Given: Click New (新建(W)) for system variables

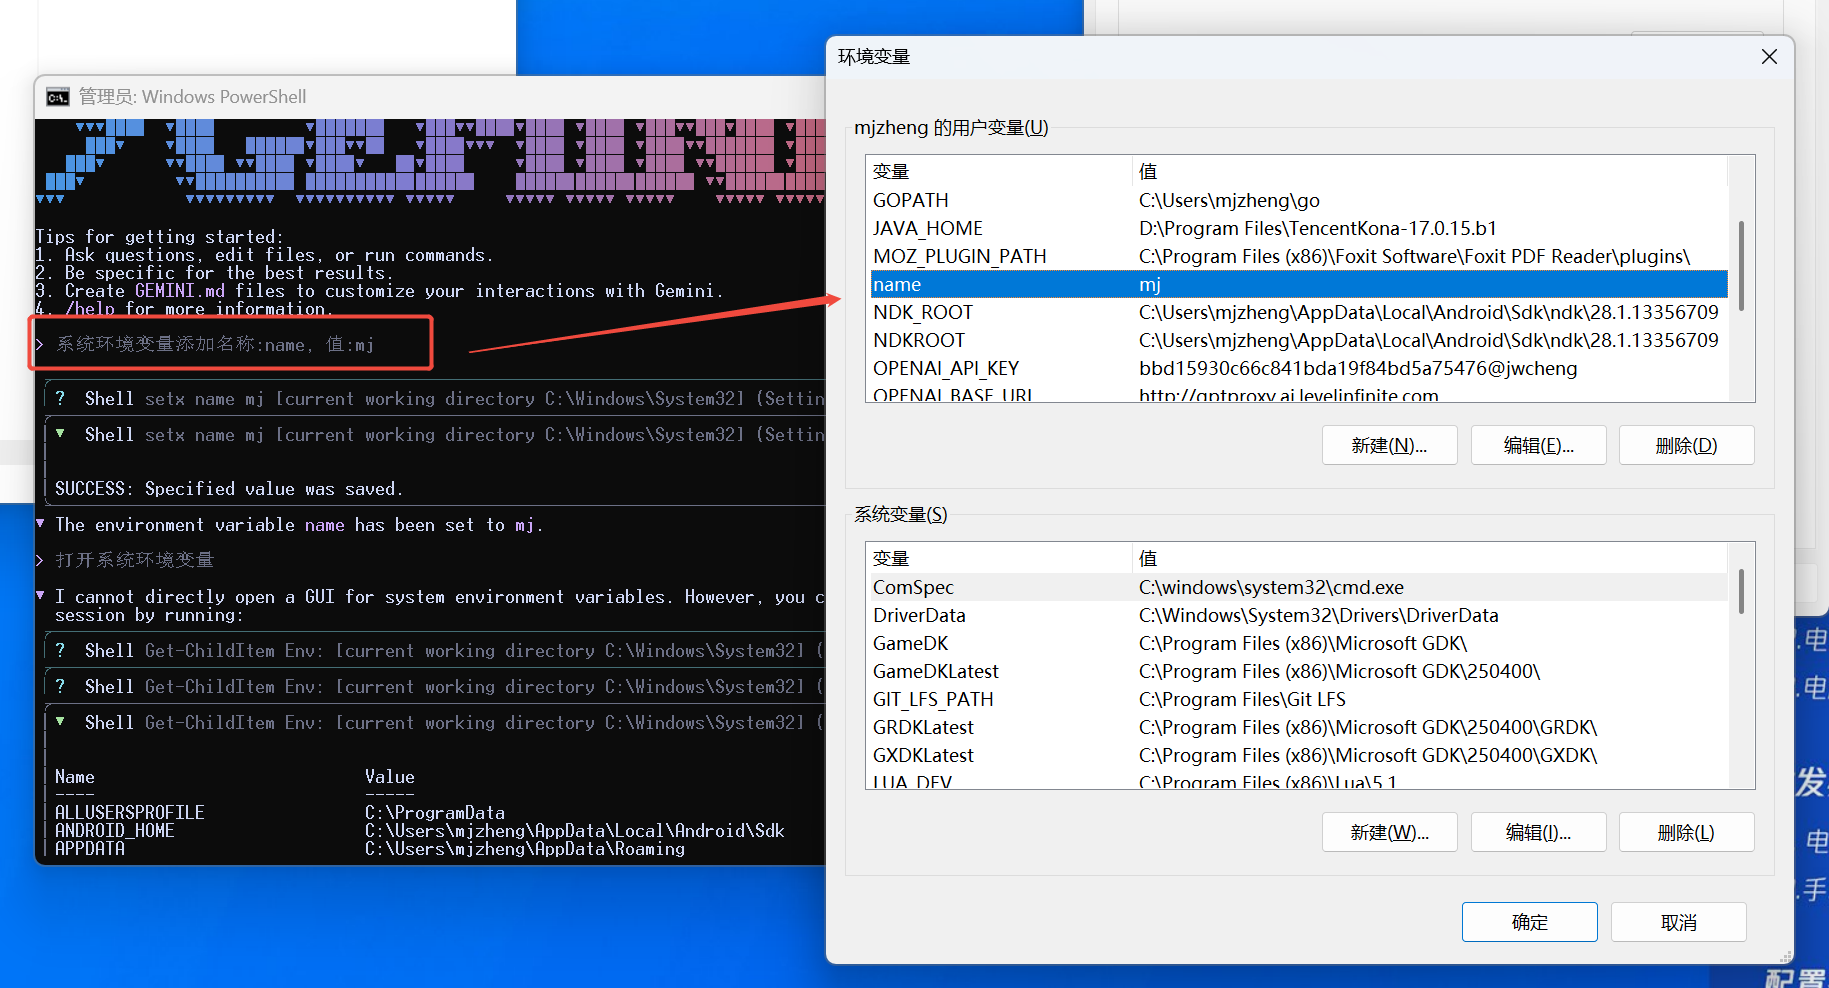Looking at the screenshot, I should coord(1389,833).
